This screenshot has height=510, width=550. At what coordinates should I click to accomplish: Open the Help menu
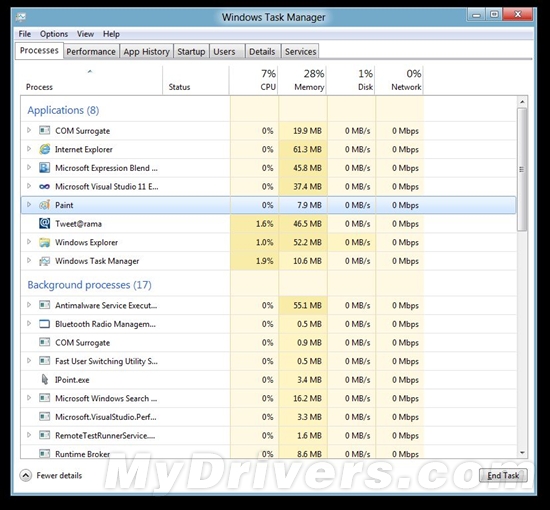pos(111,34)
